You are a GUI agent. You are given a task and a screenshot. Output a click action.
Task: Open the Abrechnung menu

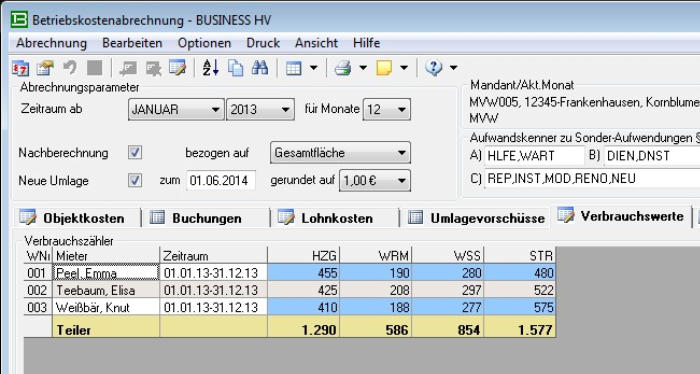tap(52, 43)
